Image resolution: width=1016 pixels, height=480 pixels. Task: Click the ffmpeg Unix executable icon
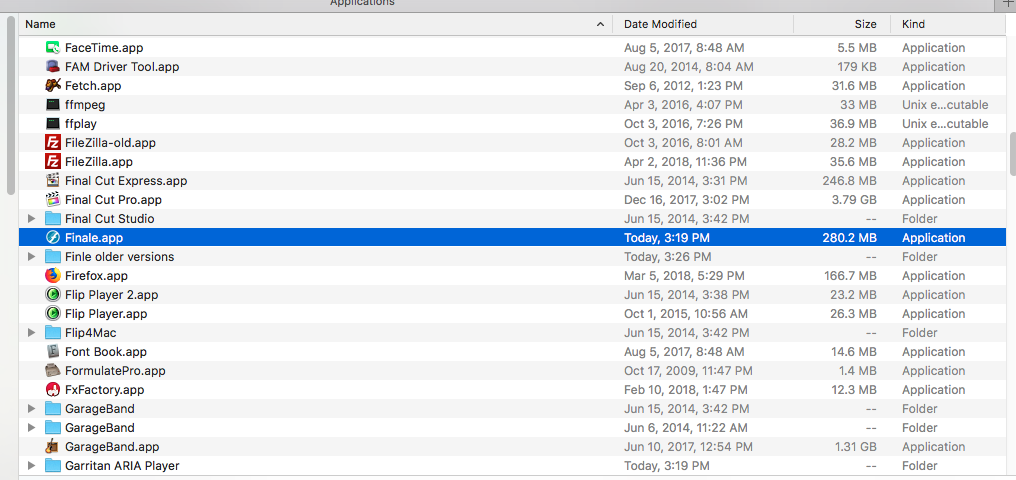[x=53, y=105]
